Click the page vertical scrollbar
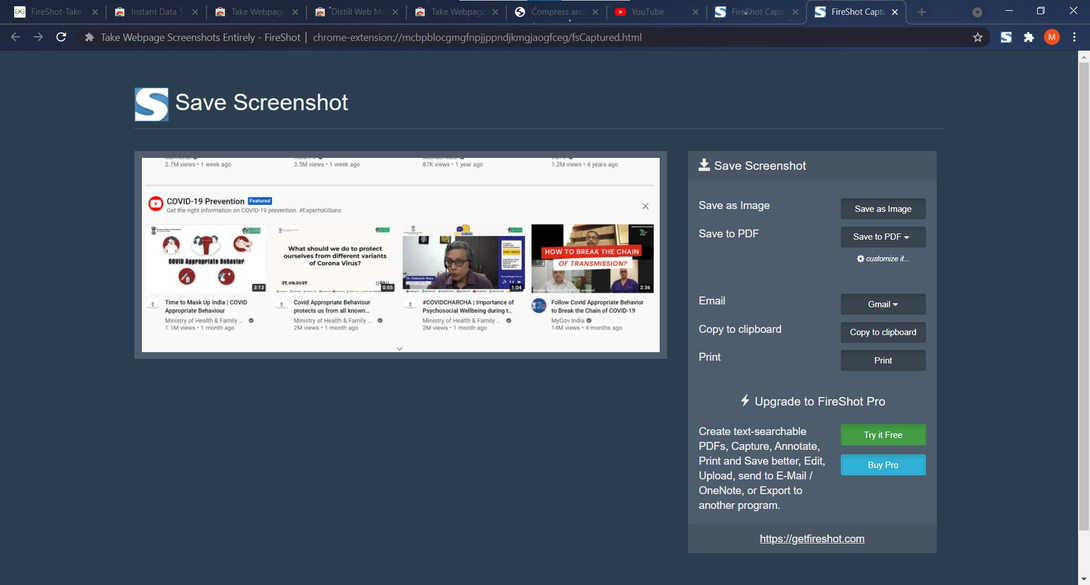Image resolution: width=1090 pixels, height=585 pixels. (1084, 296)
